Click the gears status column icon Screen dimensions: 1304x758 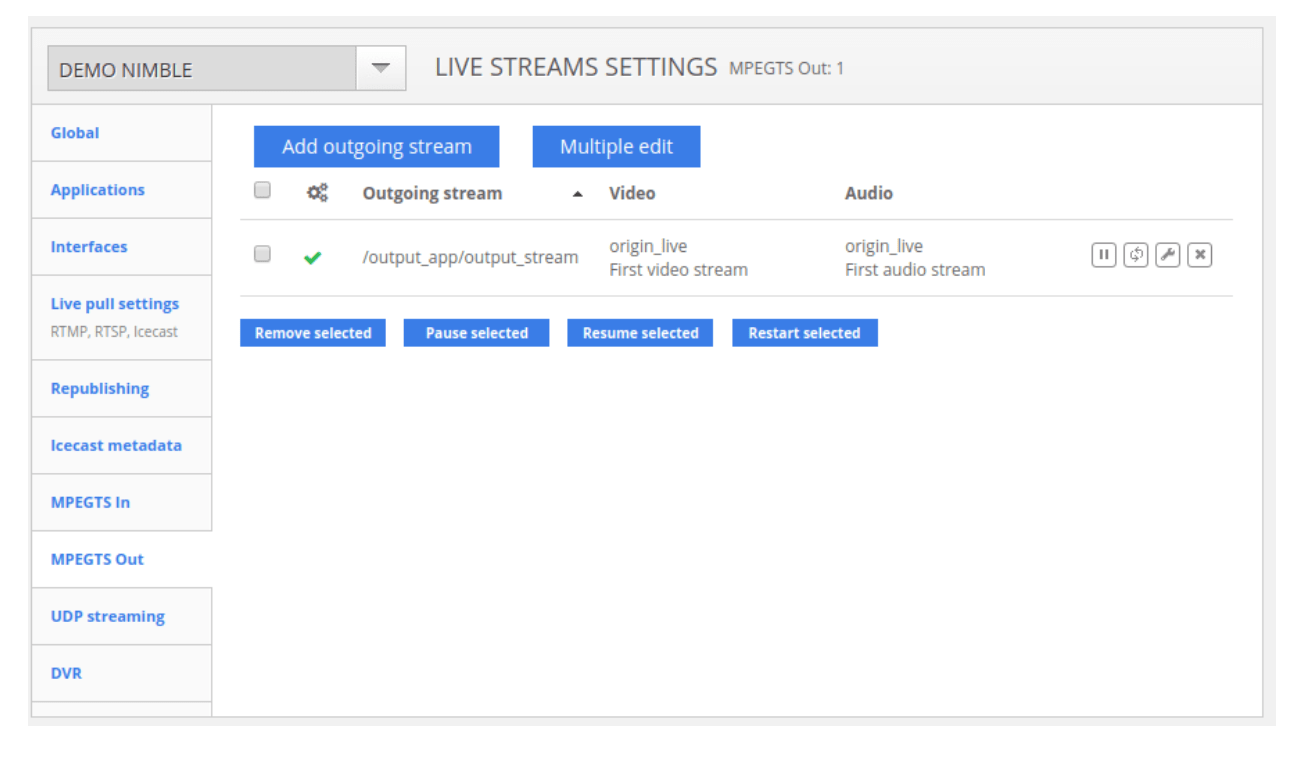317,193
